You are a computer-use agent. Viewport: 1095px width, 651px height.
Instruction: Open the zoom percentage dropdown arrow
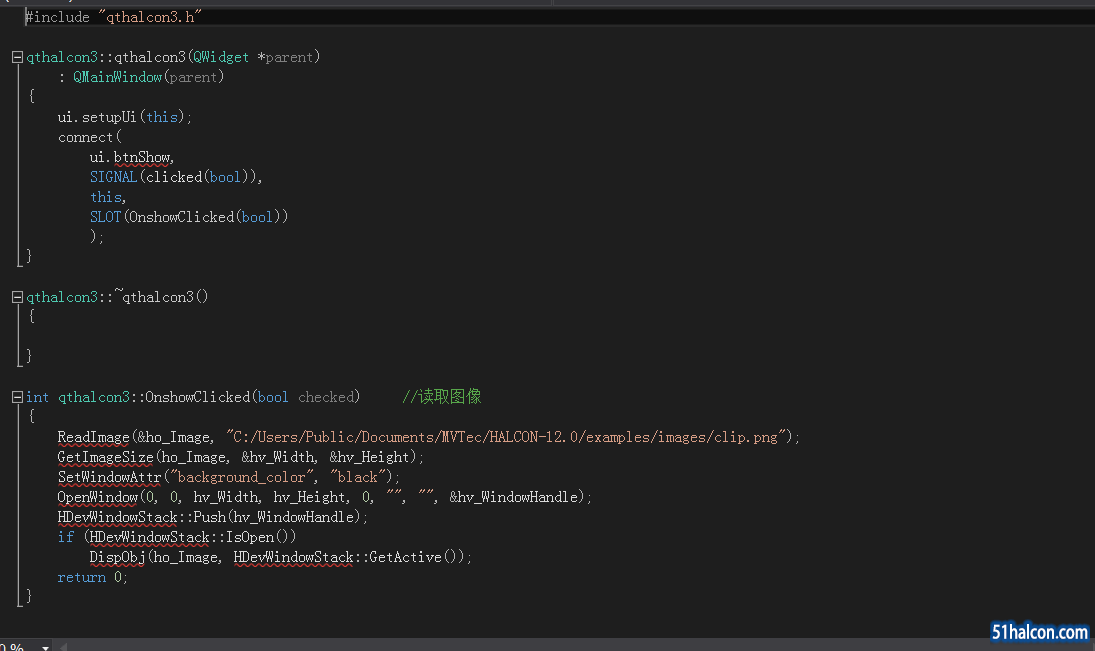(45, 647)
